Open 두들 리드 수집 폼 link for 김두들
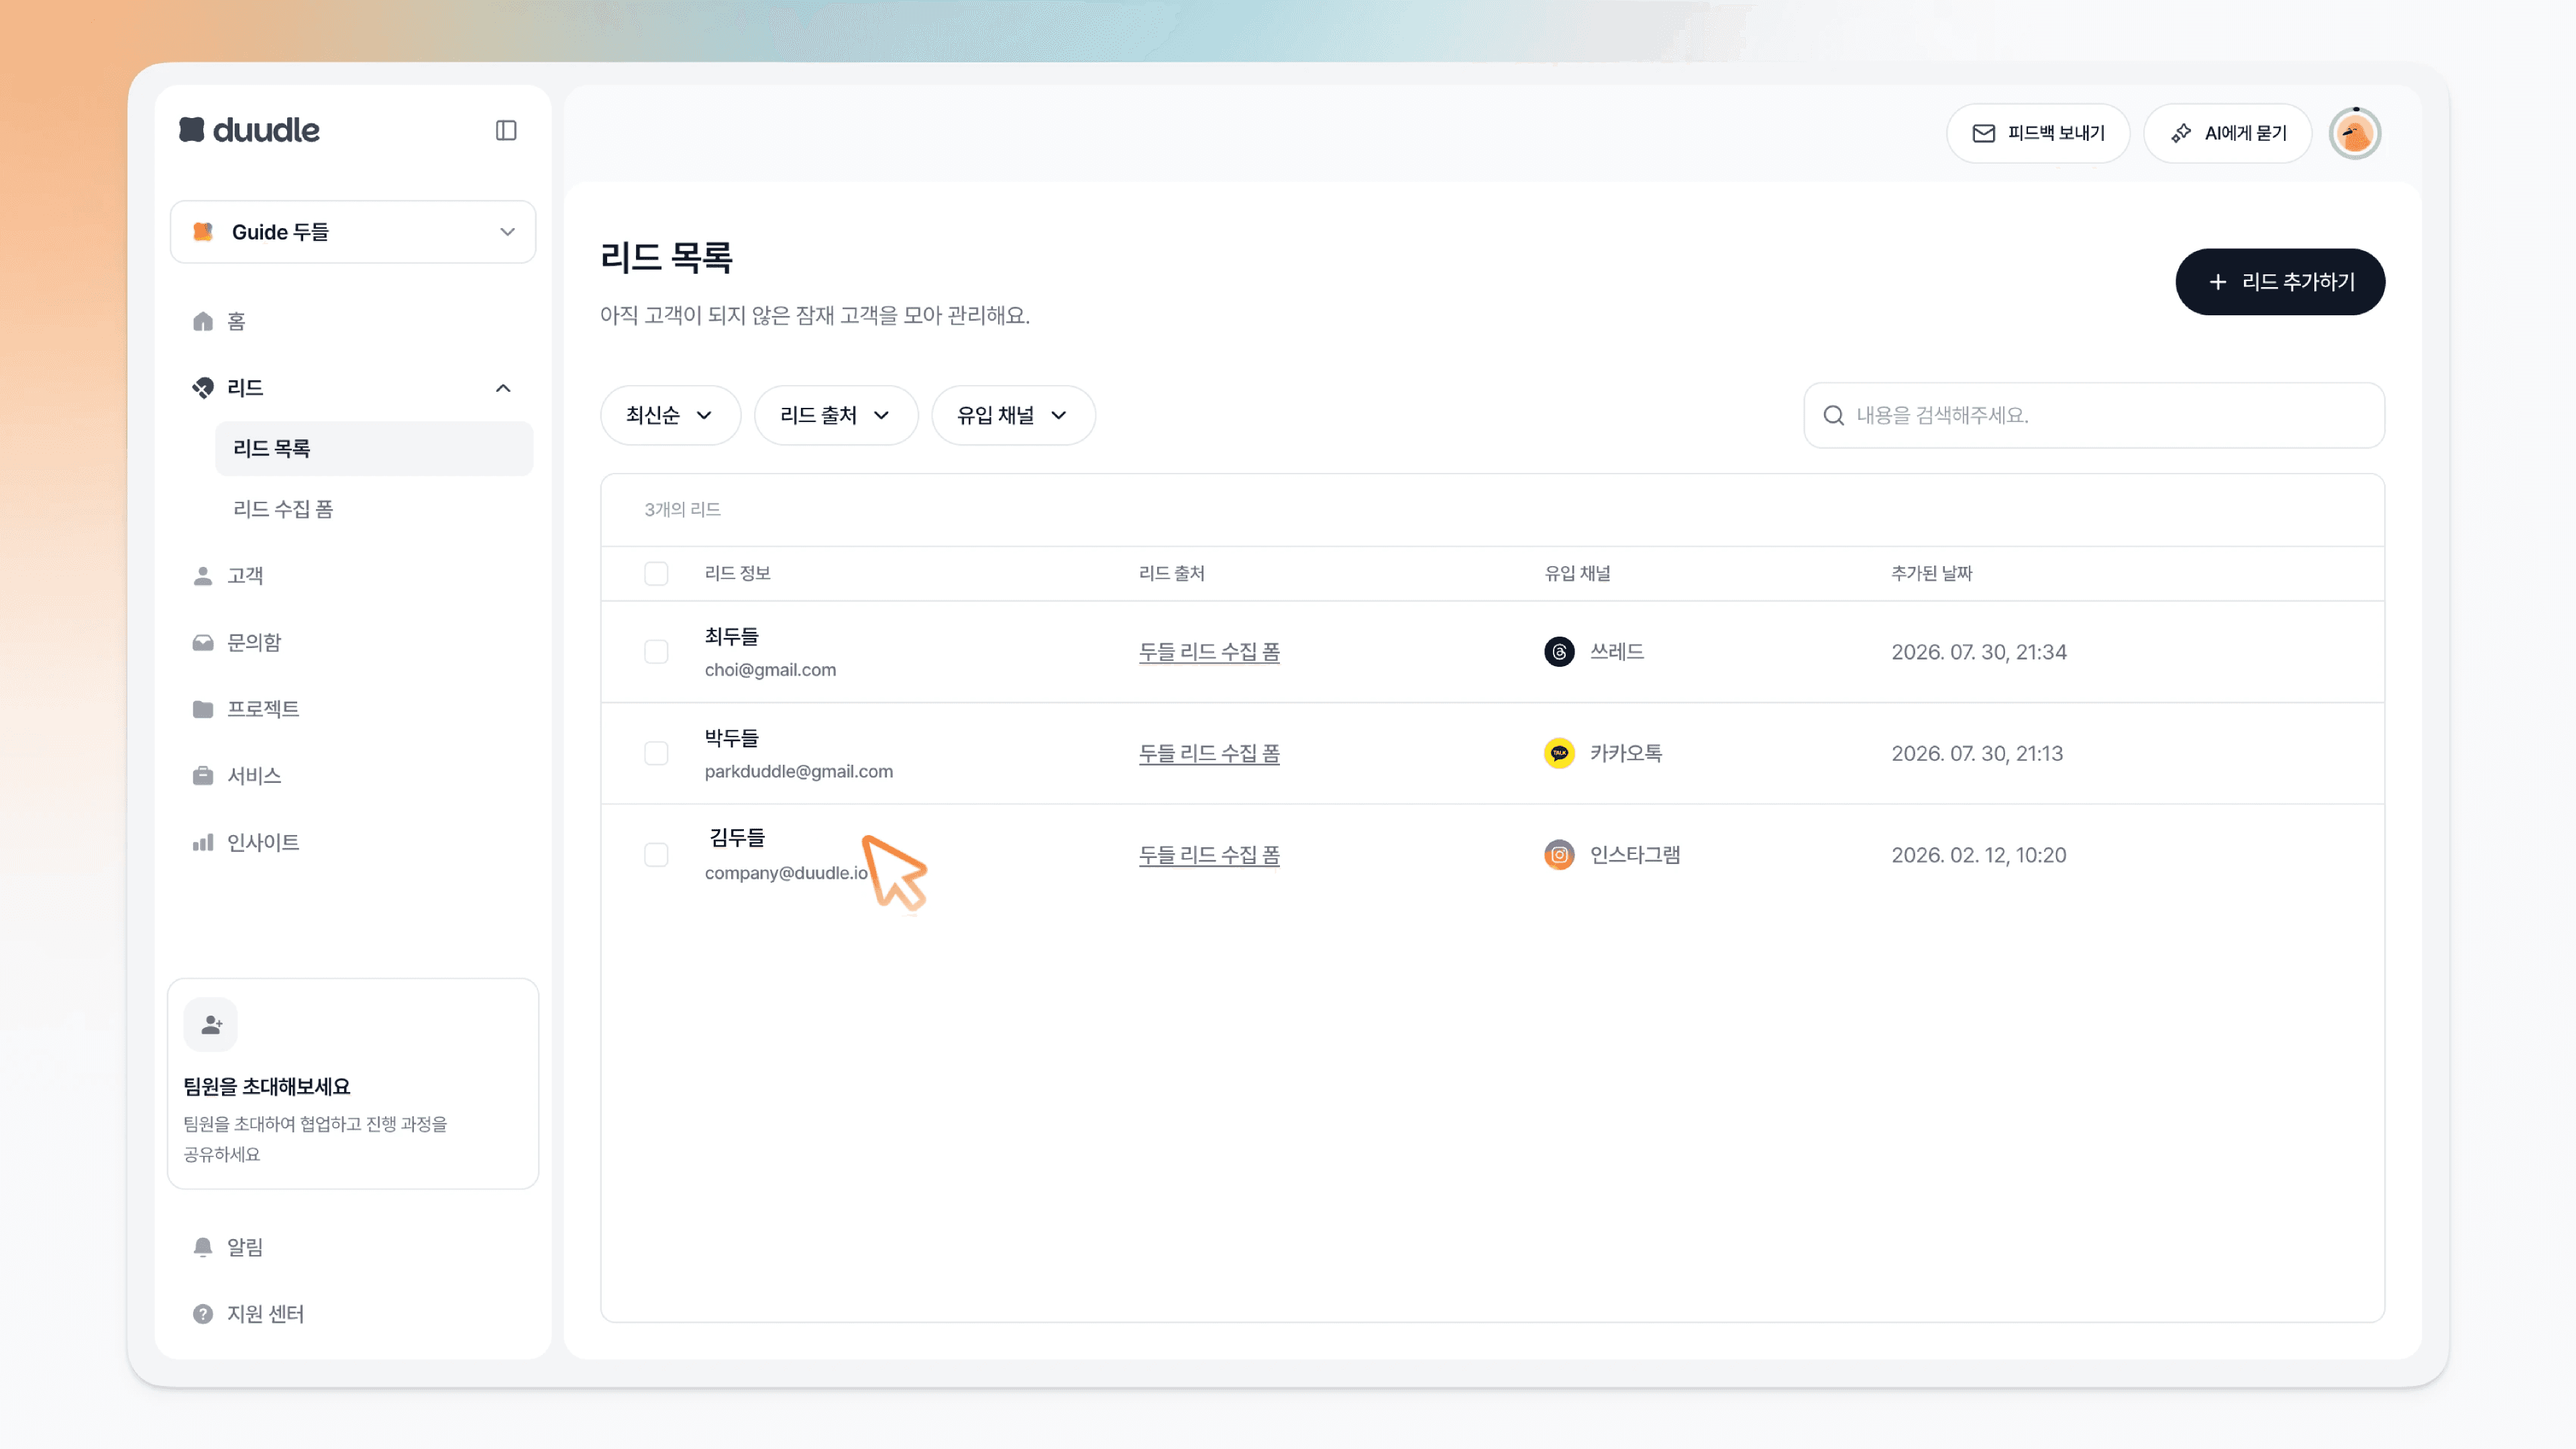Viewport: 2576px width, 1449px height. pos(1209,855)
